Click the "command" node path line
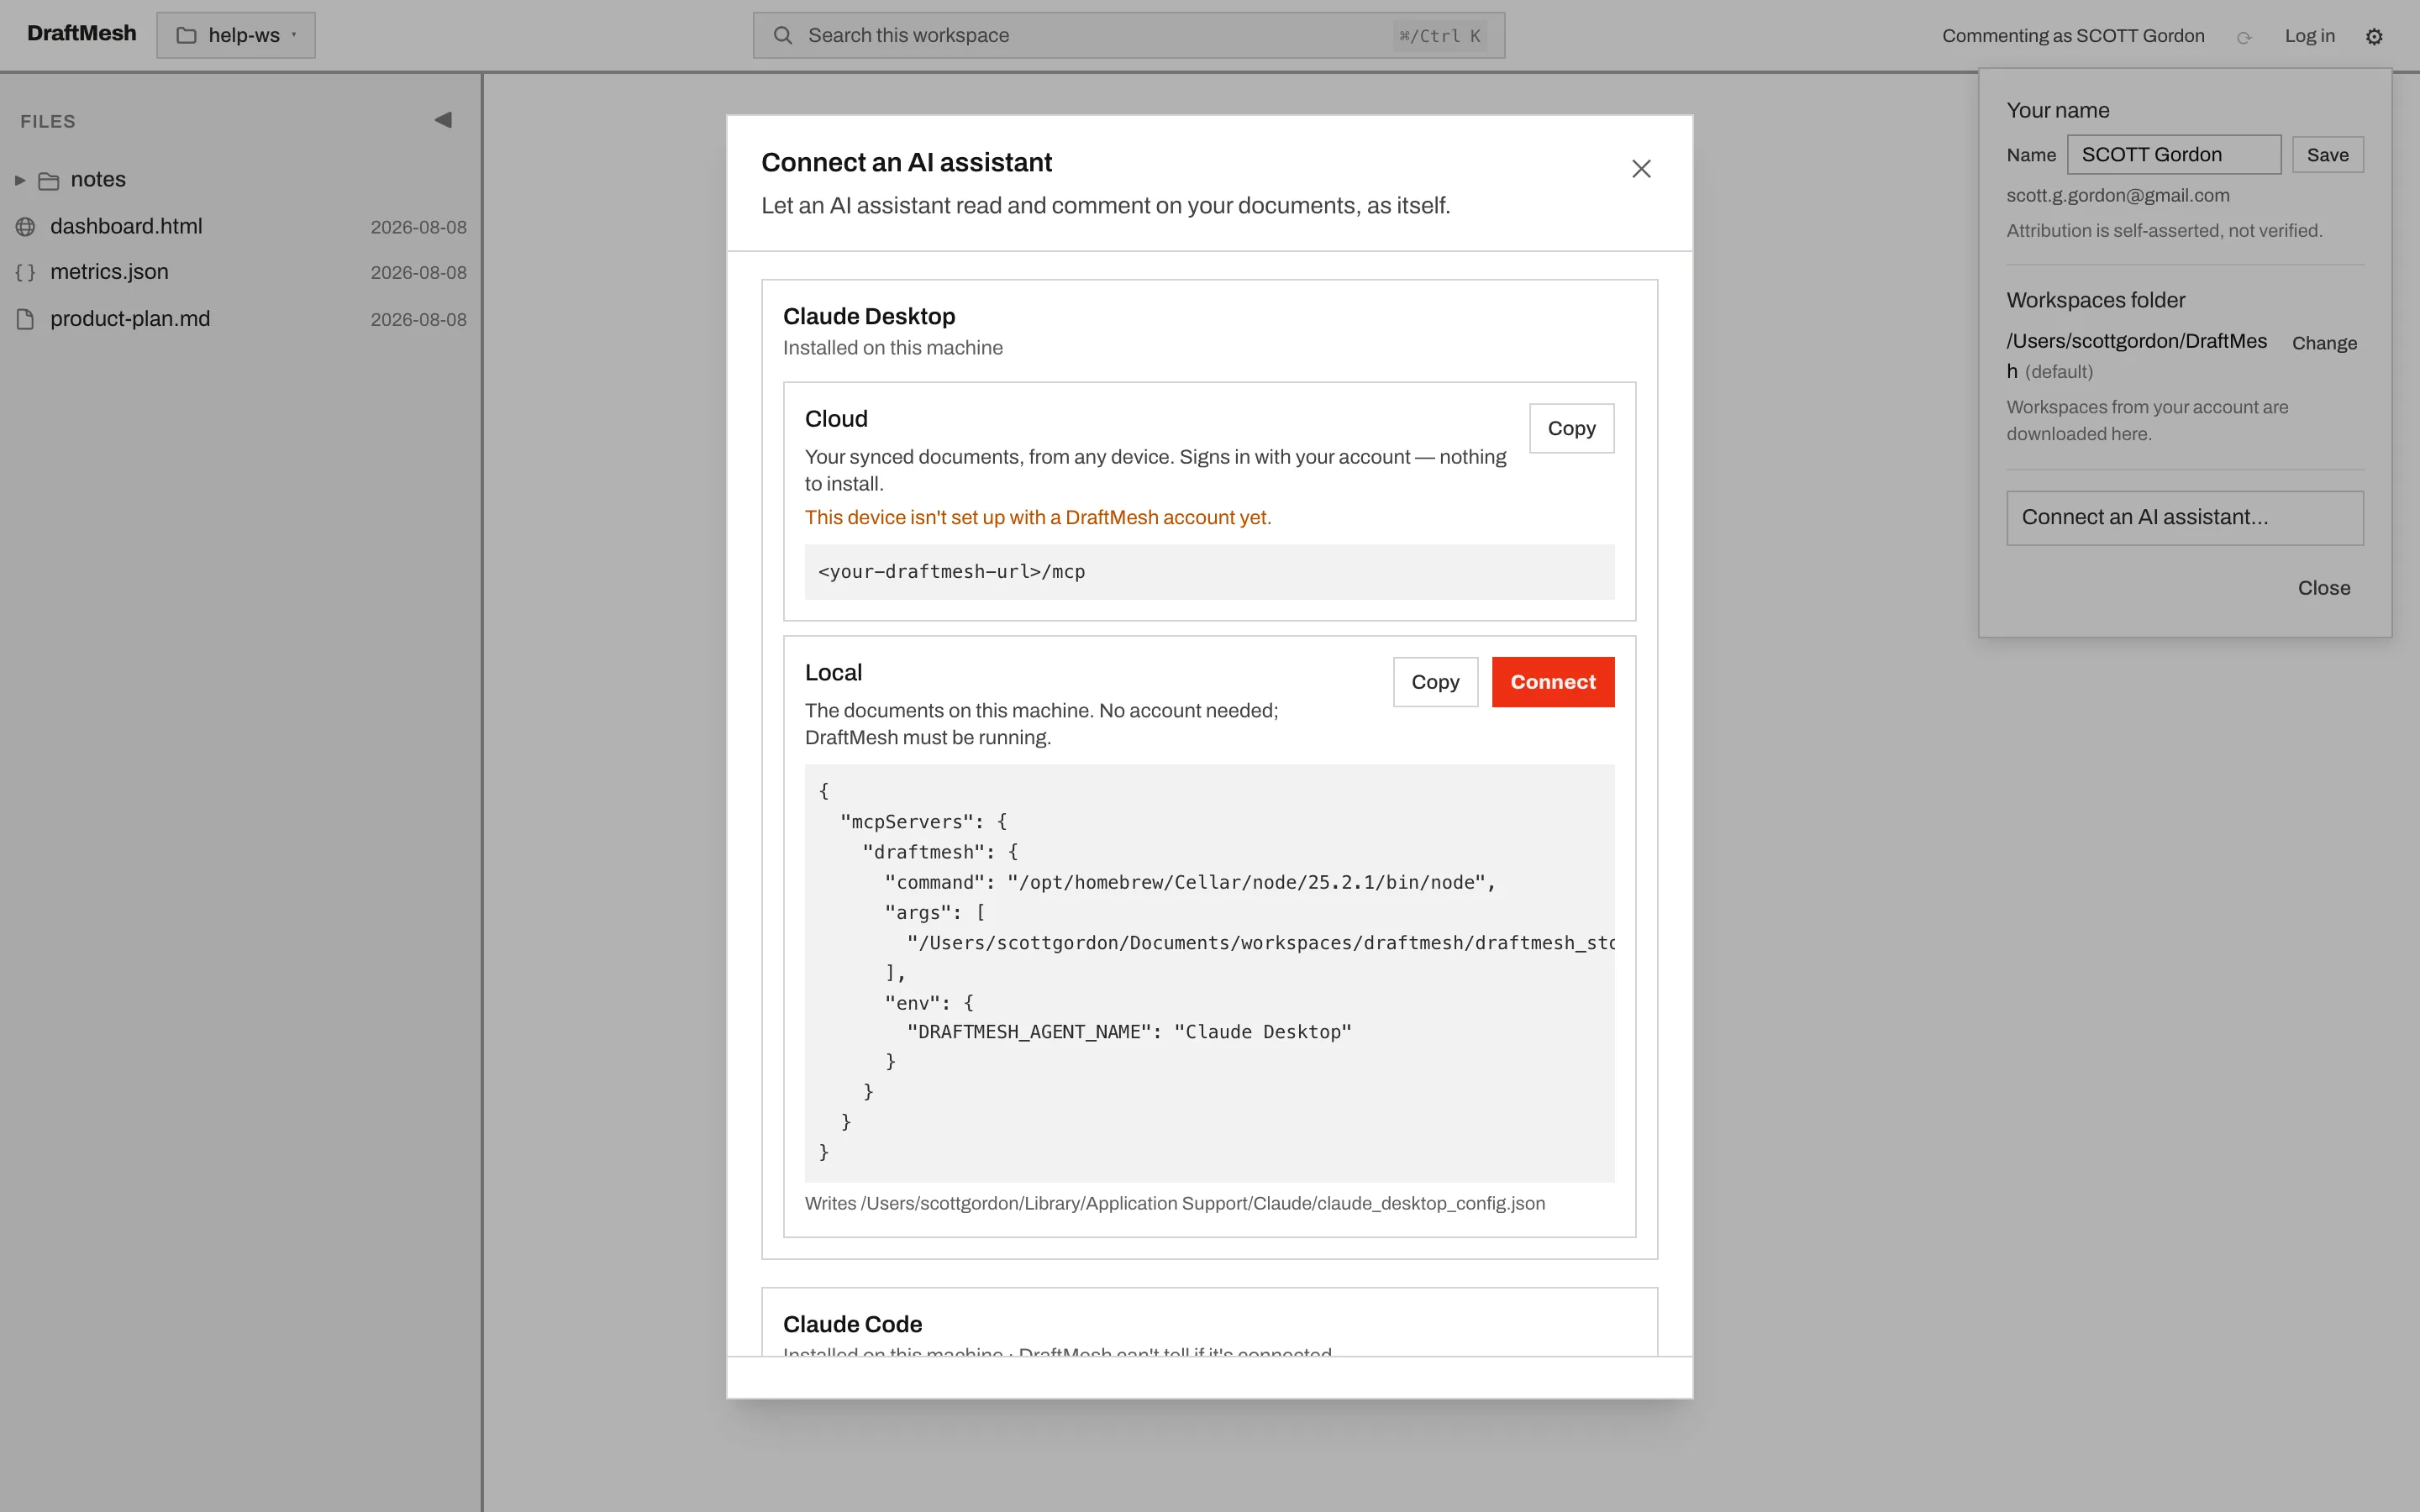Screen dimensions: 2420x1512 (1190, 882)
